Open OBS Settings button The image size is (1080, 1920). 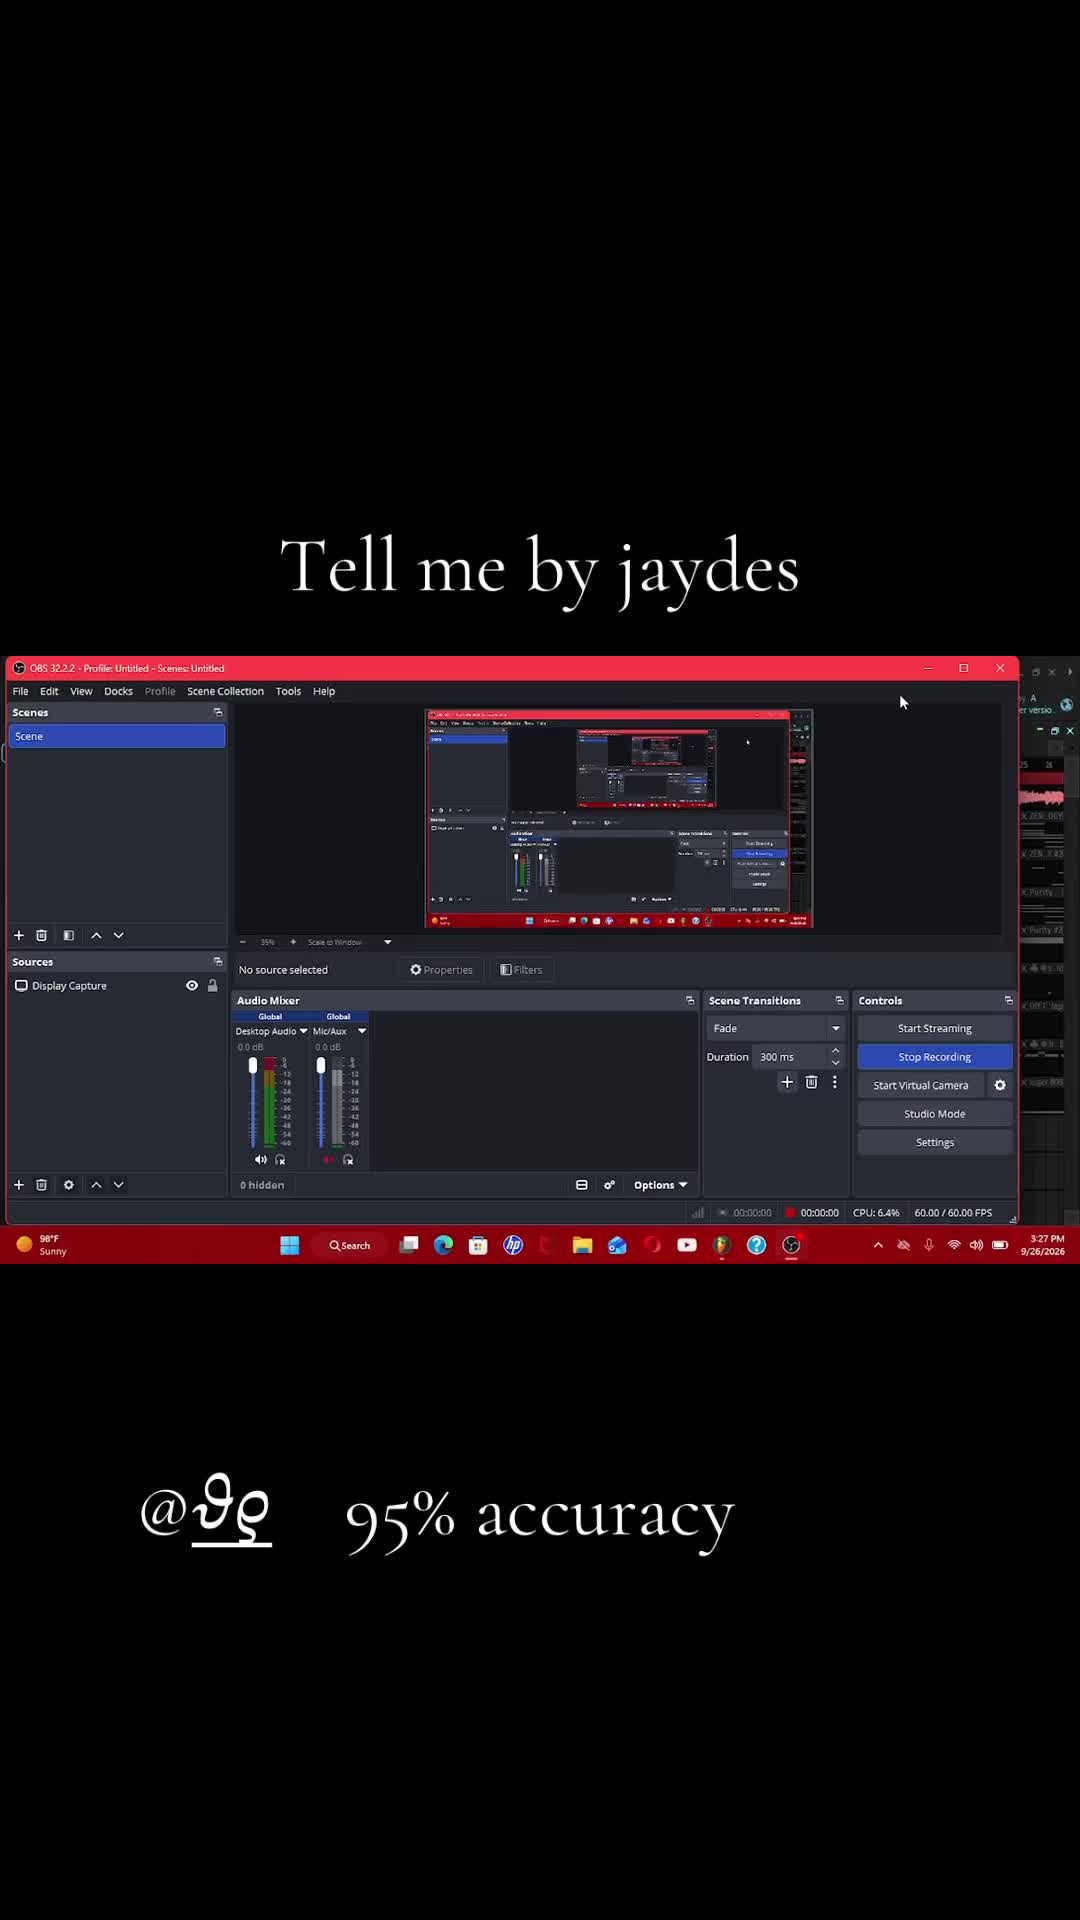(x=935, y=1142)
